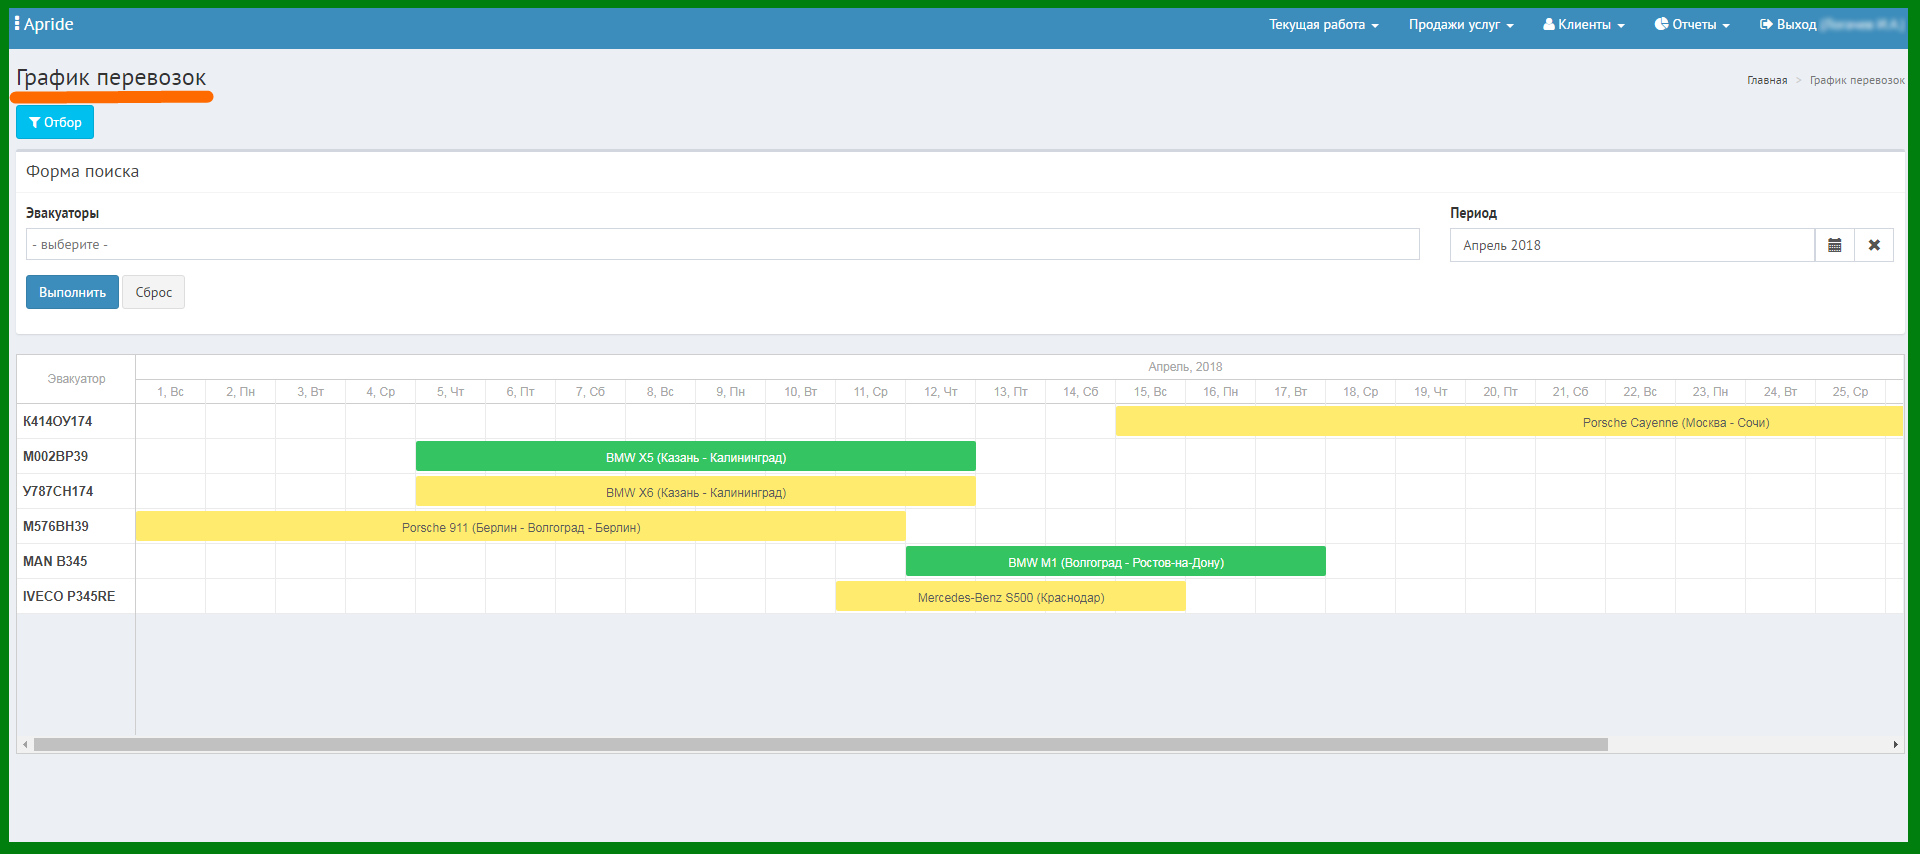Click evacuator row Y787CH174
The width and height of the screenshot is (1920, 854).
pos(76,491)
